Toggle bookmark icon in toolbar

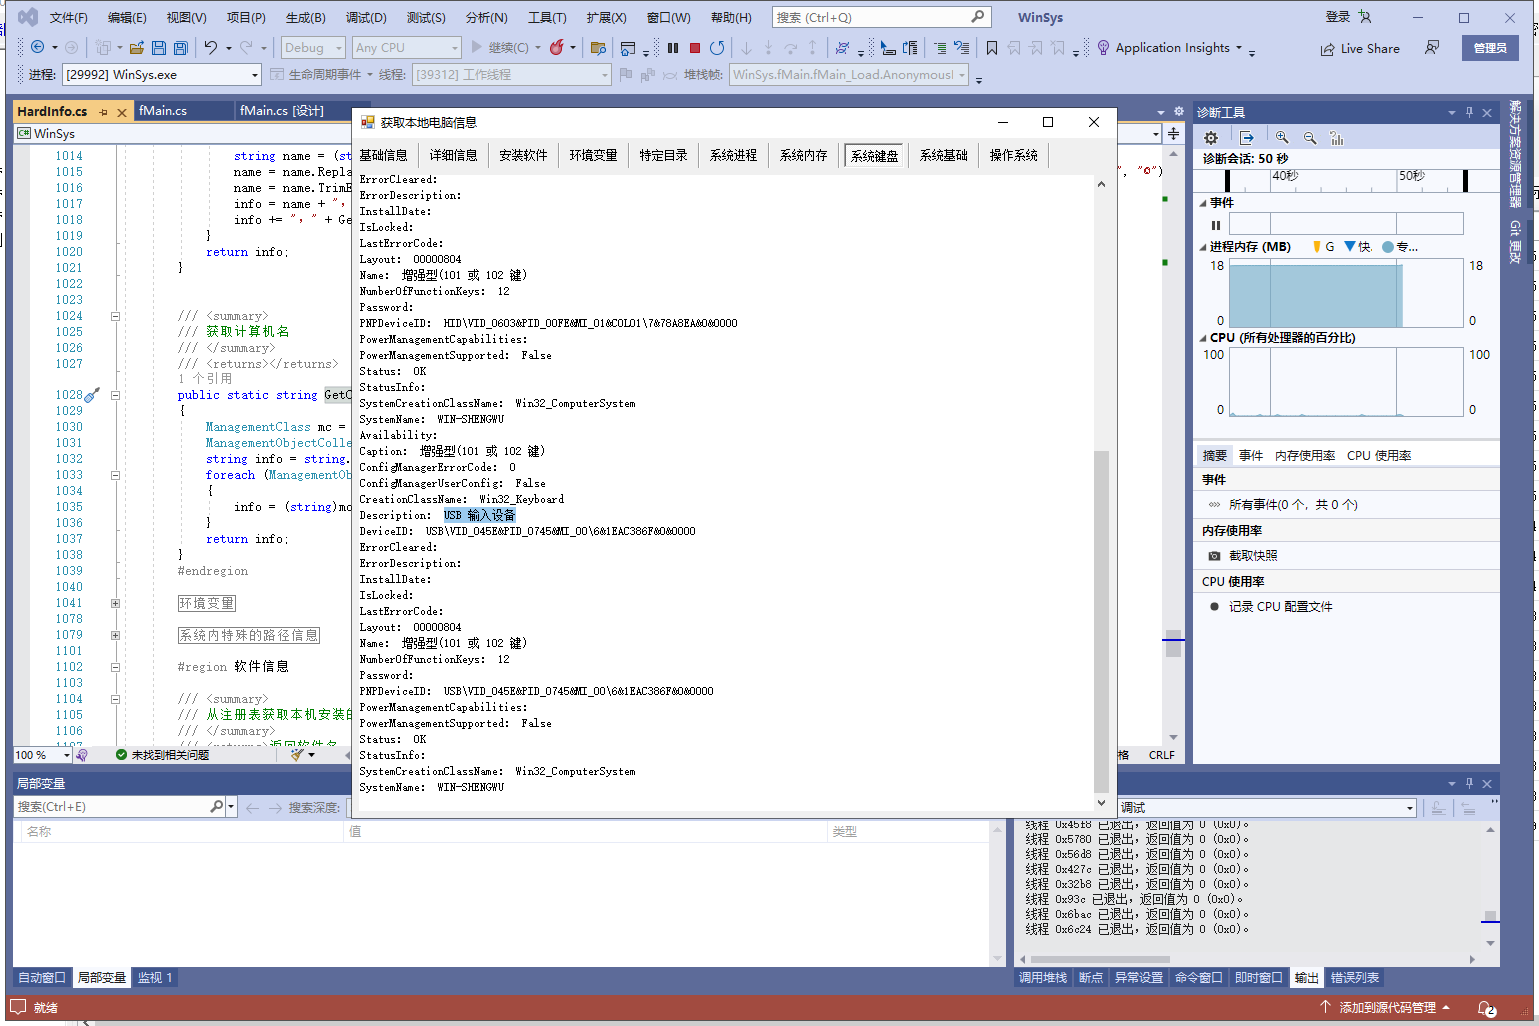tap(992, 47)
